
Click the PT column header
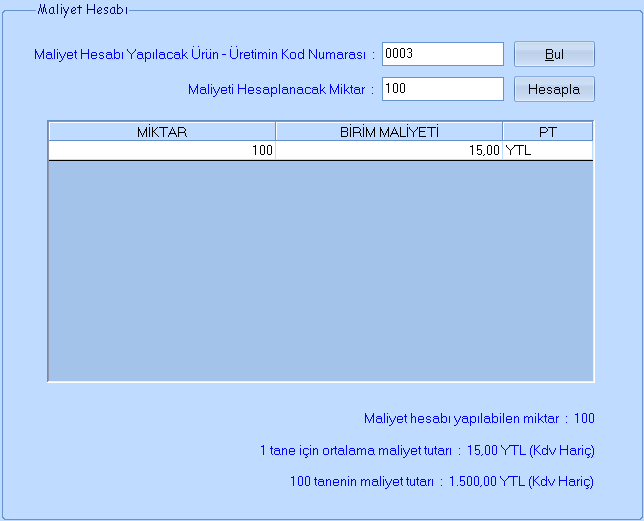[x=548, y=132]
